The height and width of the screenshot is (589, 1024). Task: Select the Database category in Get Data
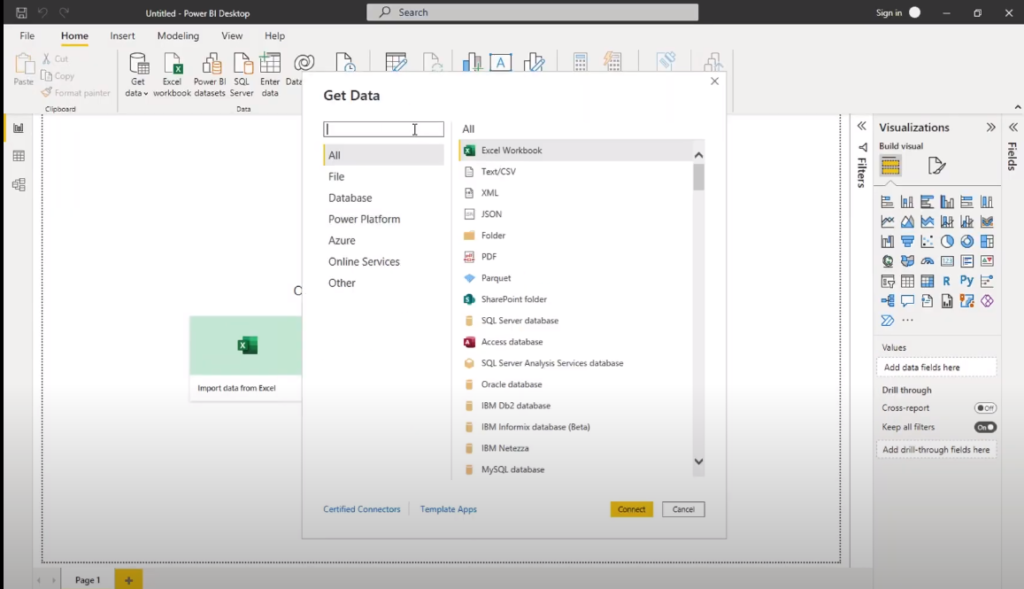coord(350,198)
